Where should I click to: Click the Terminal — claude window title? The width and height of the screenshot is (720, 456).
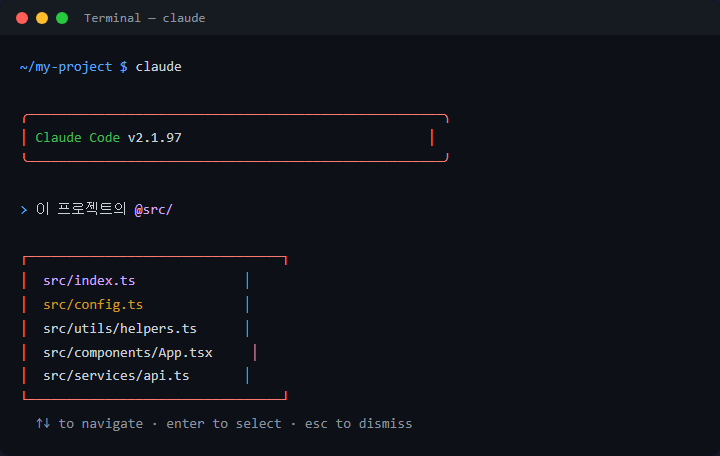(145, 18)
